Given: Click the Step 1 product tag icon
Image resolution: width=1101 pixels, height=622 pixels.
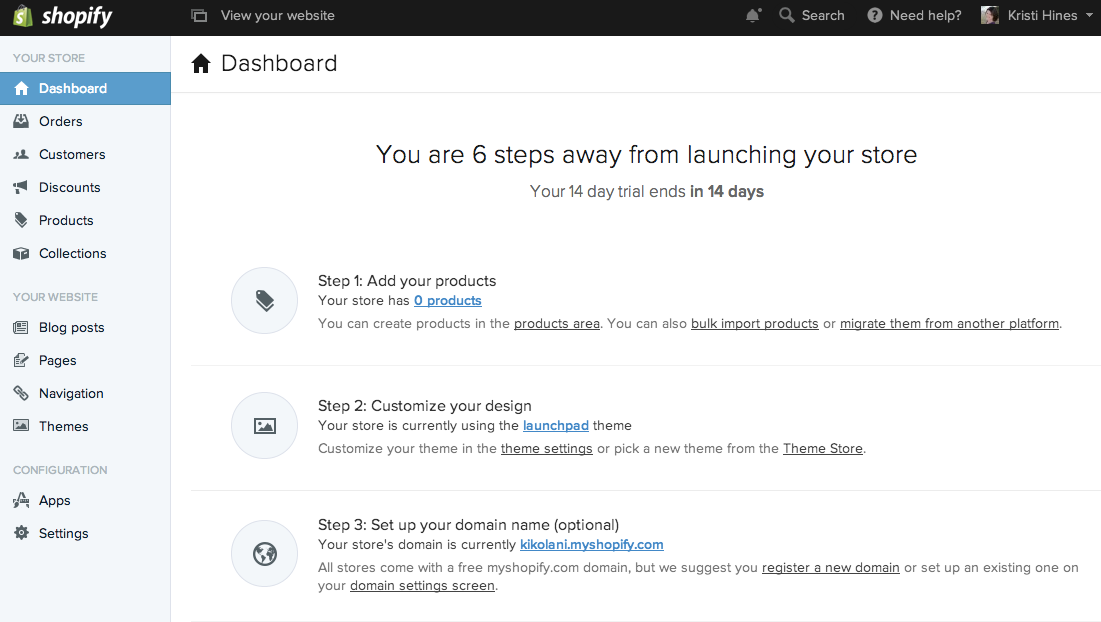Looking at the screenshot, I should coord(265,300).
